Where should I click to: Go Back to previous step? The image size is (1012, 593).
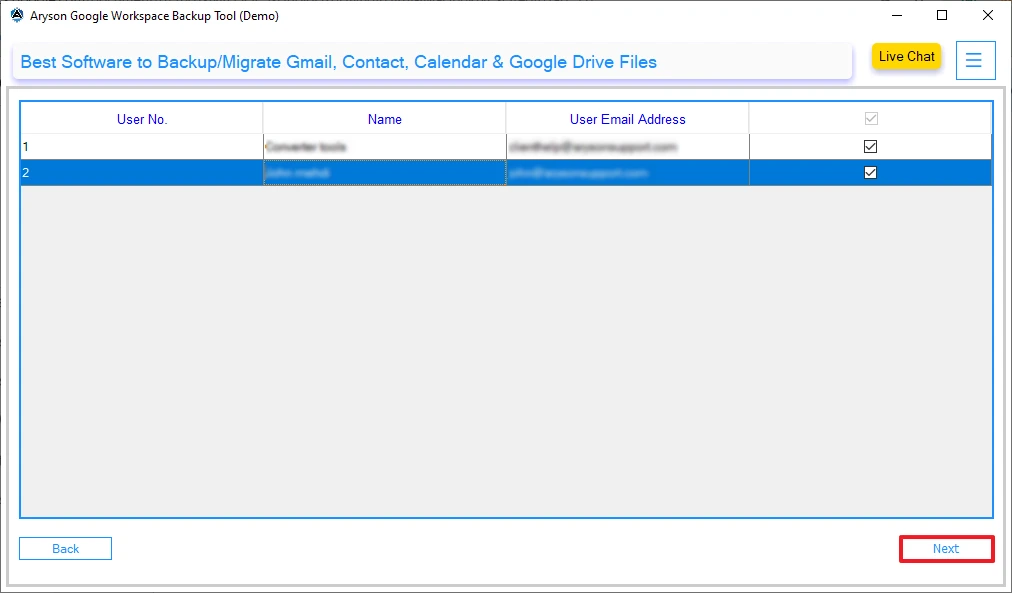coord(65,548)
